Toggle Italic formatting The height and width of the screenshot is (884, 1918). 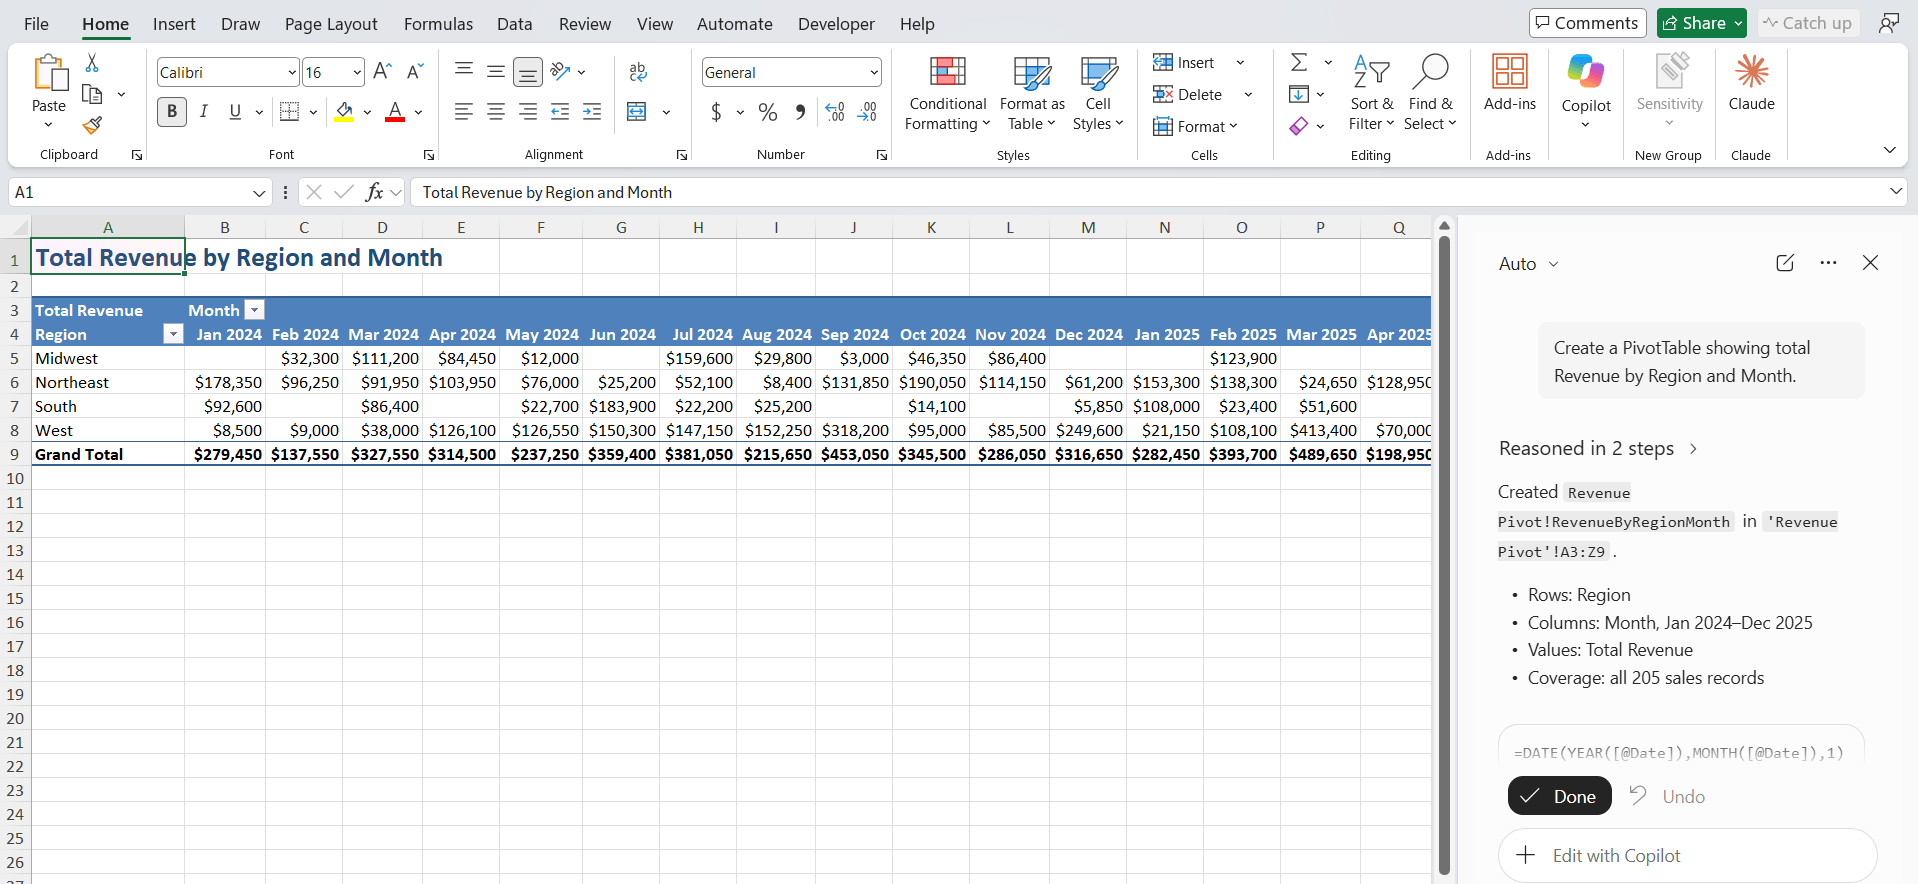pos(204,112)
